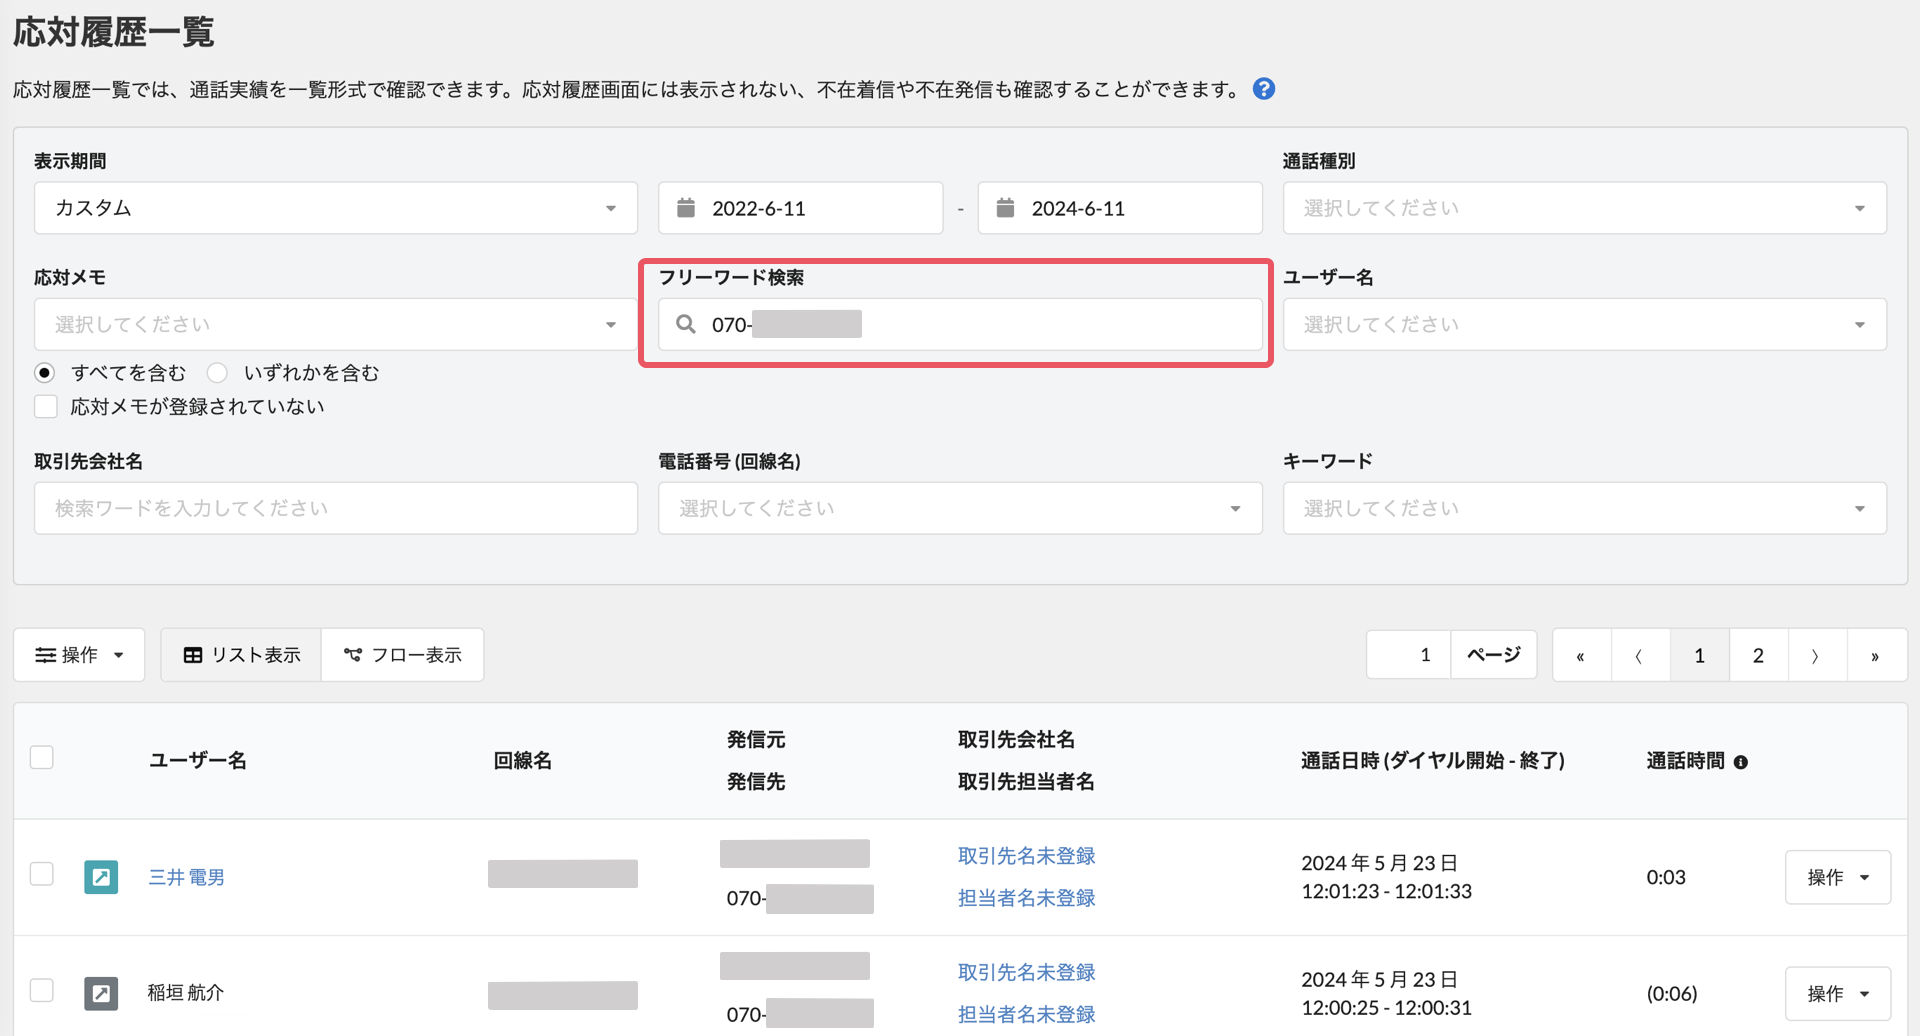
Task: Jump to the last page arrow
Action: point(1876,655)
